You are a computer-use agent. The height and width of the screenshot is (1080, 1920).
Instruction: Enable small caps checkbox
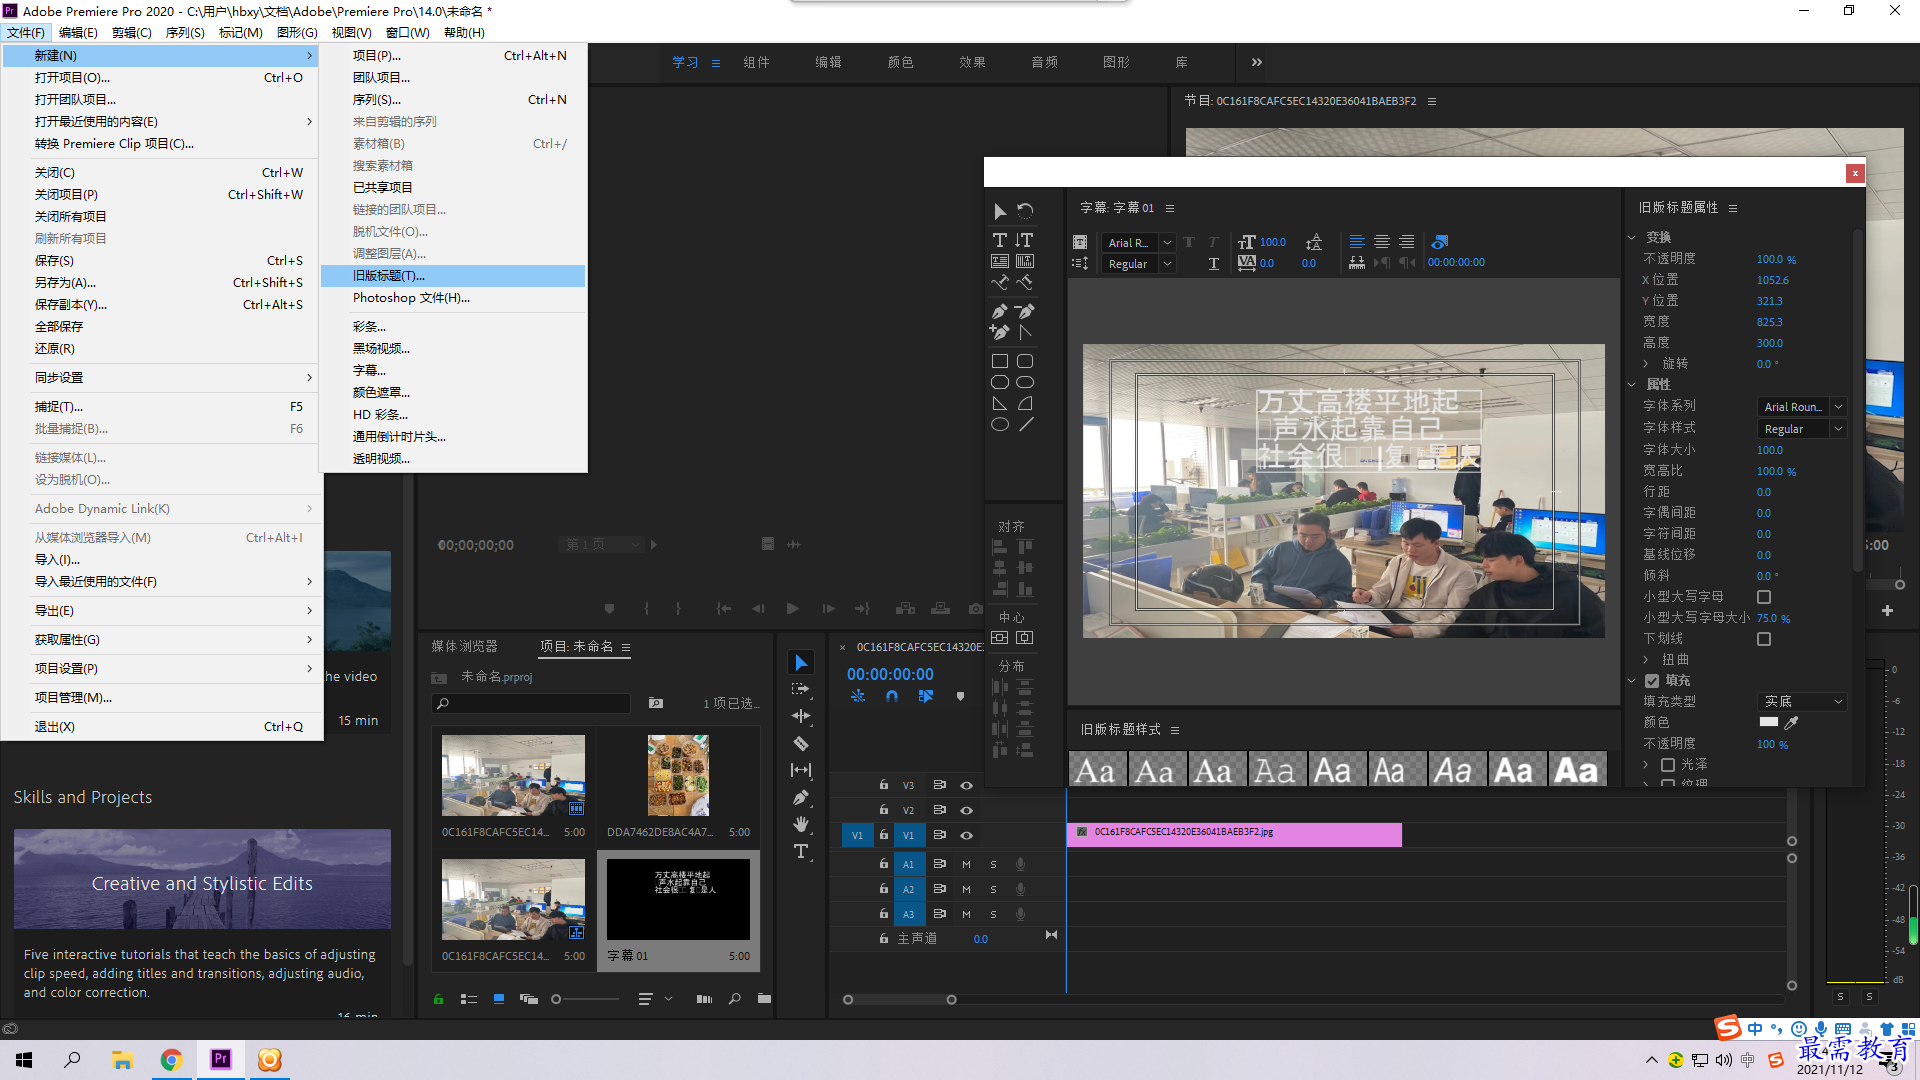1764,597
